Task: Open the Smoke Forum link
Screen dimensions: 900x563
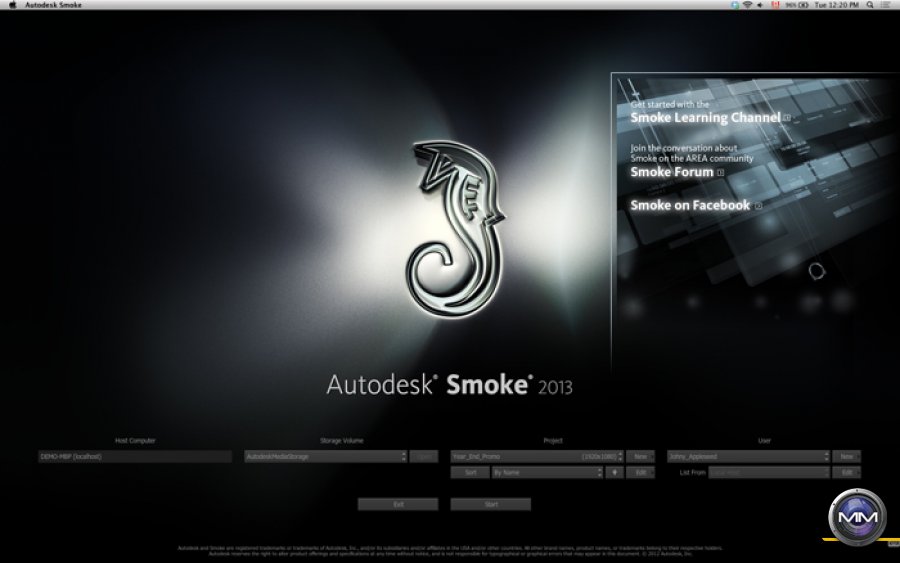Action: (x=672, y=172)
